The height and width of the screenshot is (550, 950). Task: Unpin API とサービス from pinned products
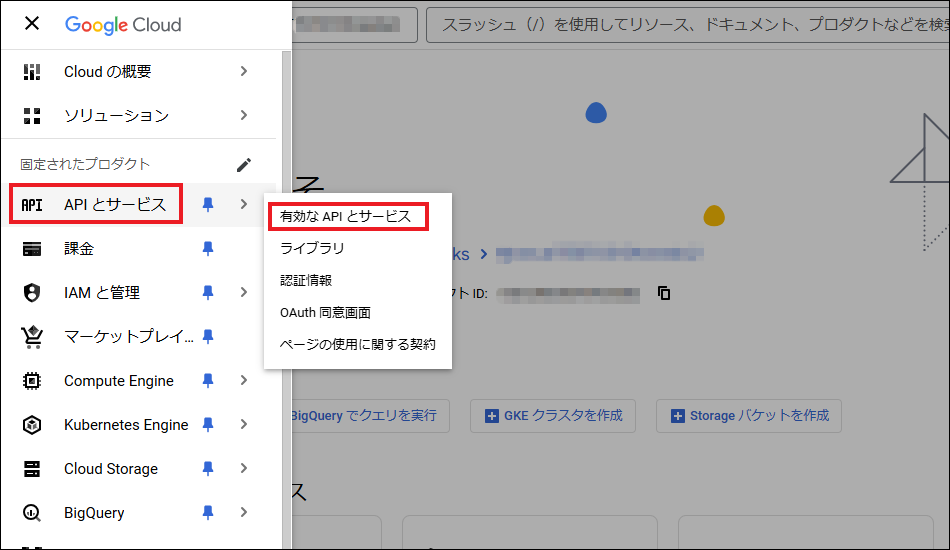(x=208, y=205)
